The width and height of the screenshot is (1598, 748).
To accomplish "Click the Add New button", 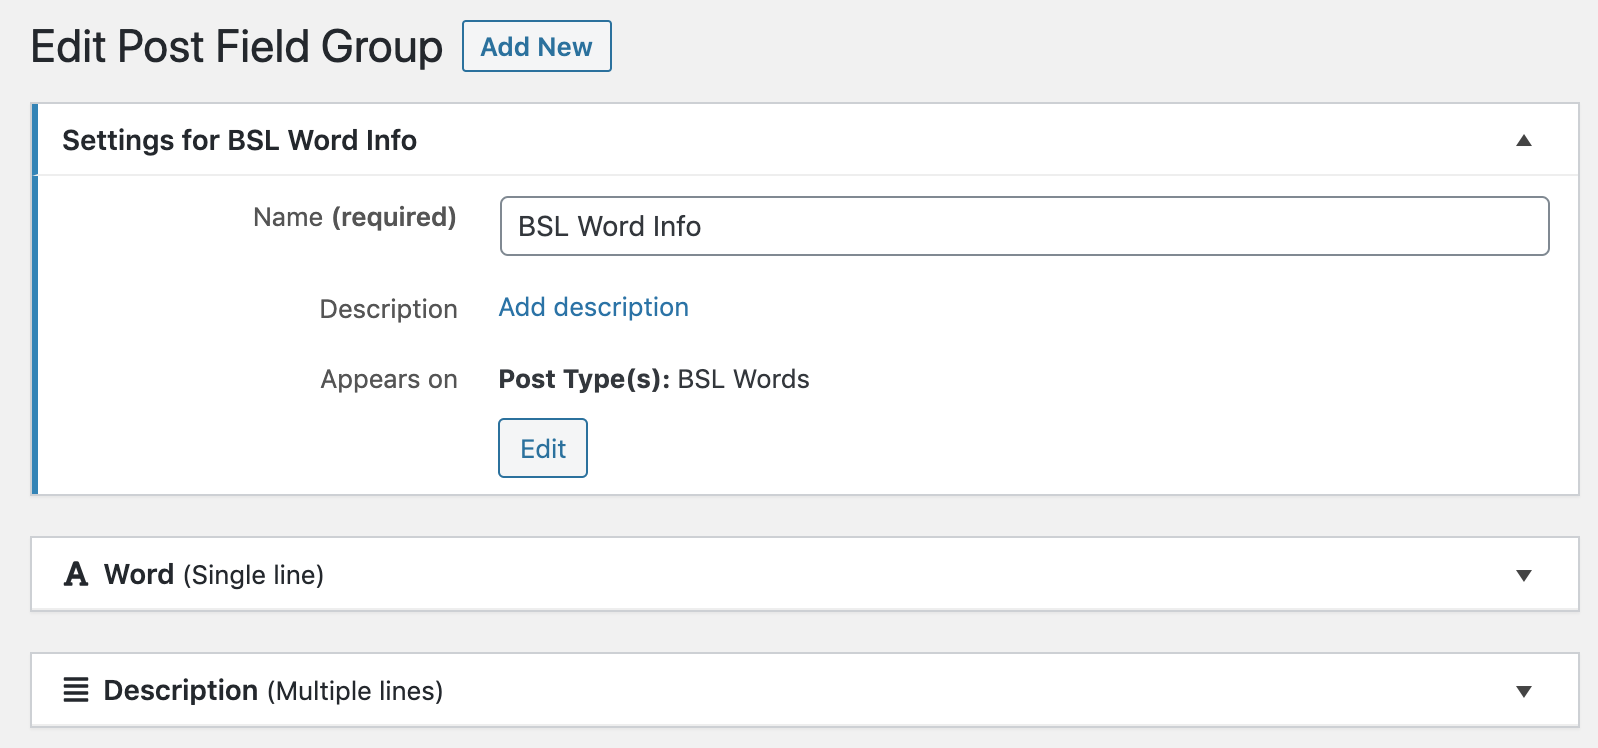I will pos(536,47).
